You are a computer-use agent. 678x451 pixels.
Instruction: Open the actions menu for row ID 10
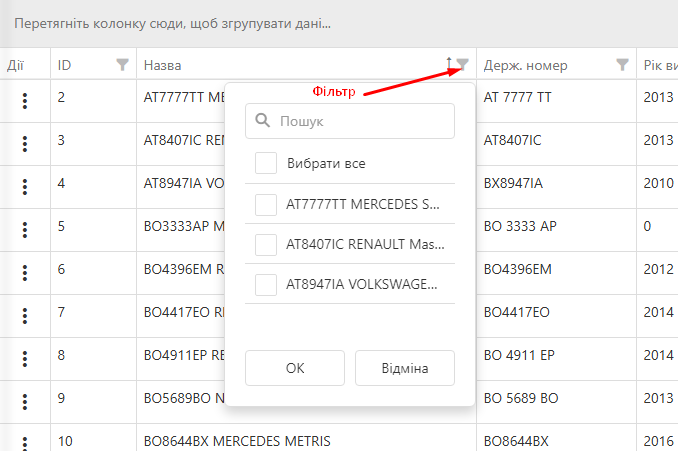coord(25,443)
